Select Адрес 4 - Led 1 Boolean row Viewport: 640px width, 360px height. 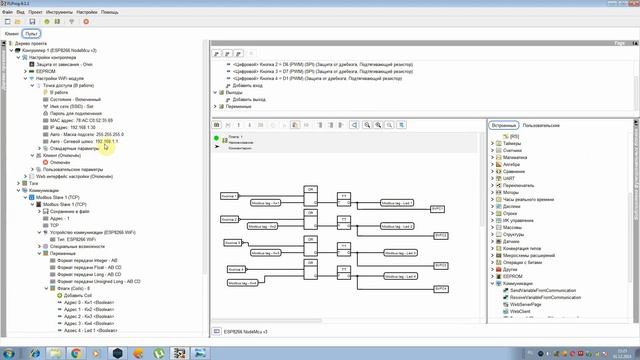(87, 331)
